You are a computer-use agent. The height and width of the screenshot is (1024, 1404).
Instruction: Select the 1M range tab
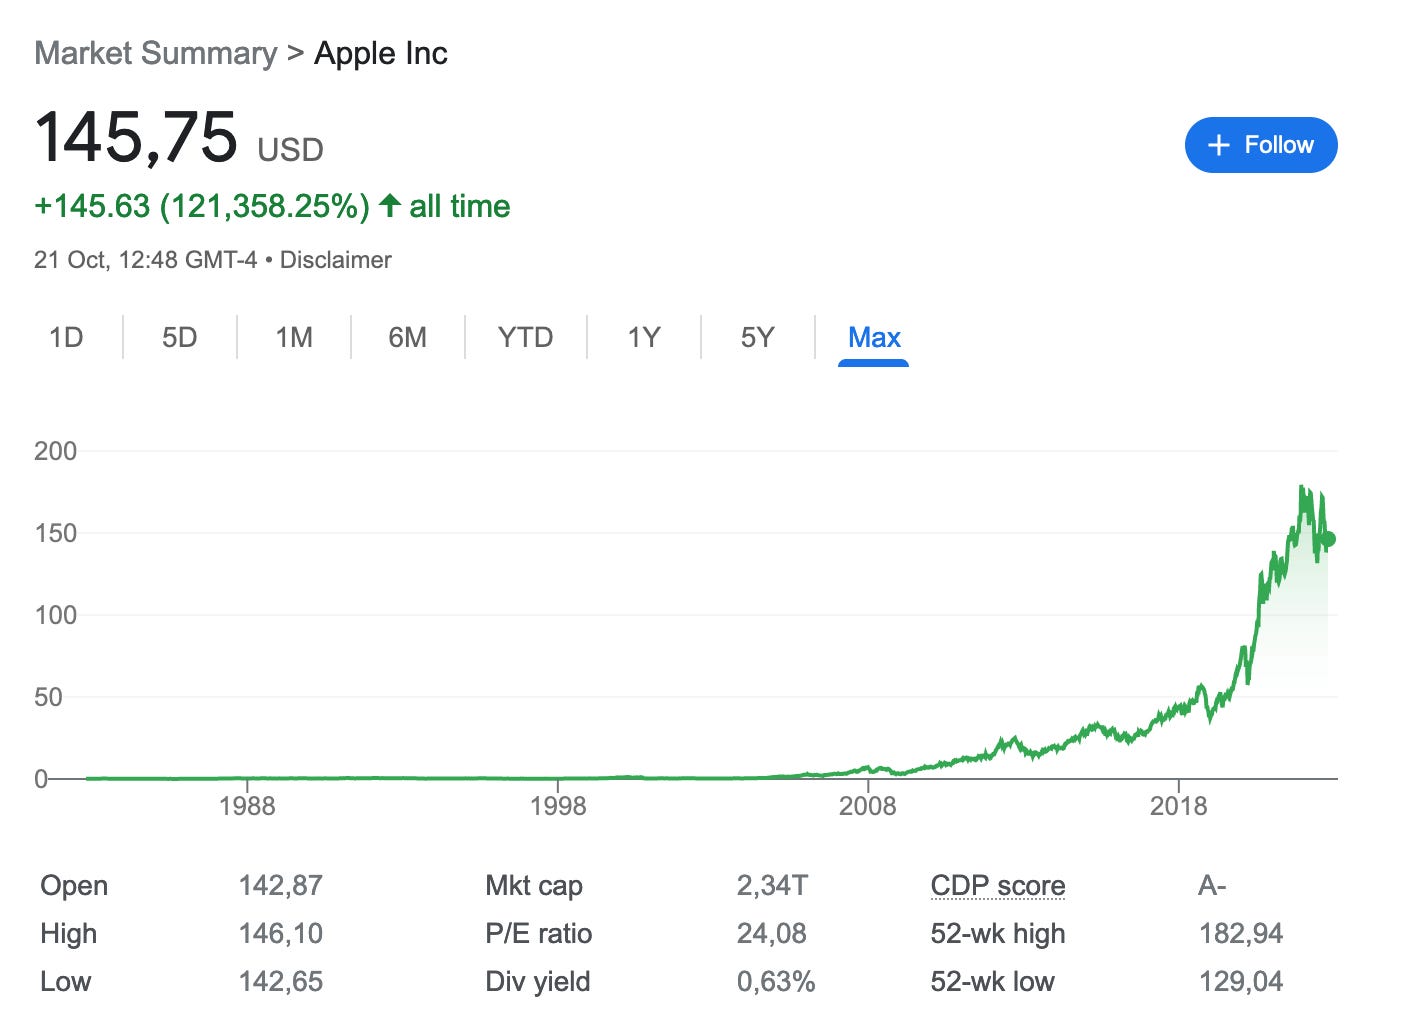[x=294, y=338]
